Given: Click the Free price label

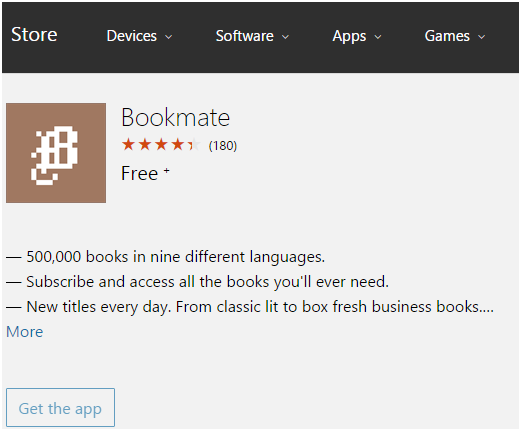Looking at the screenshot, I should point(140,174).
